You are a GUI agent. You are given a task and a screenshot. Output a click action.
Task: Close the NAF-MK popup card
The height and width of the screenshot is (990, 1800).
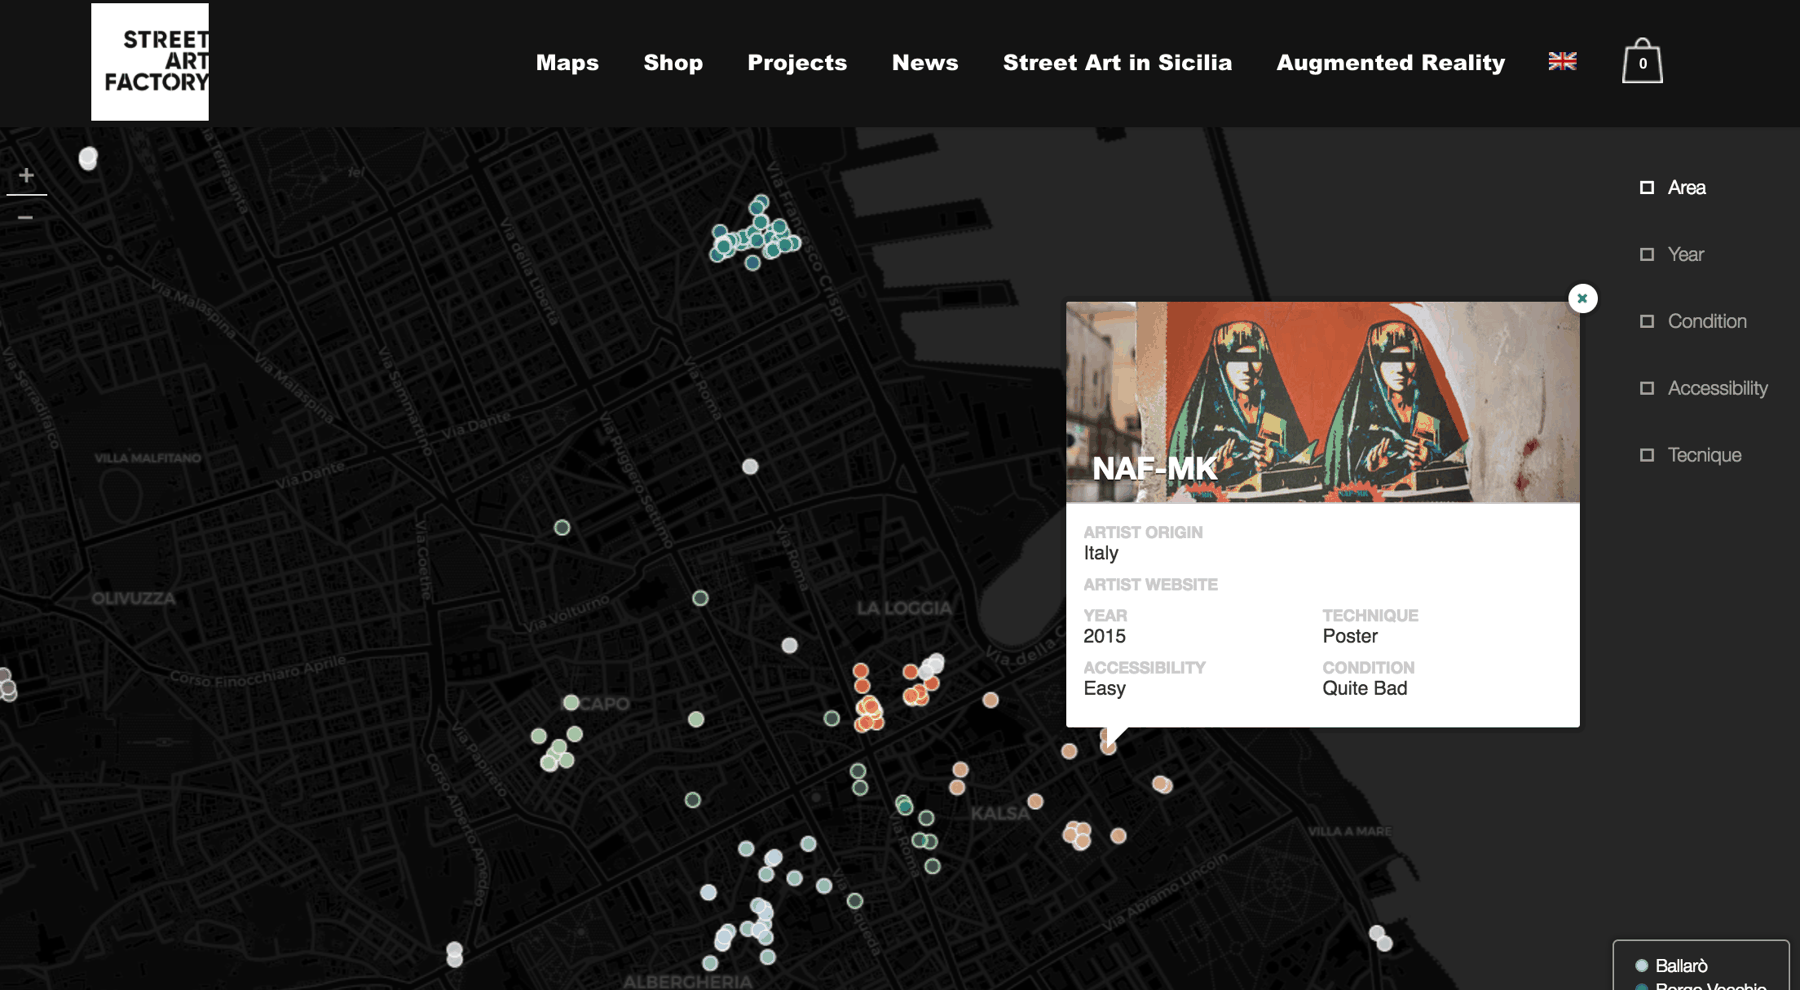(1582, 298)
